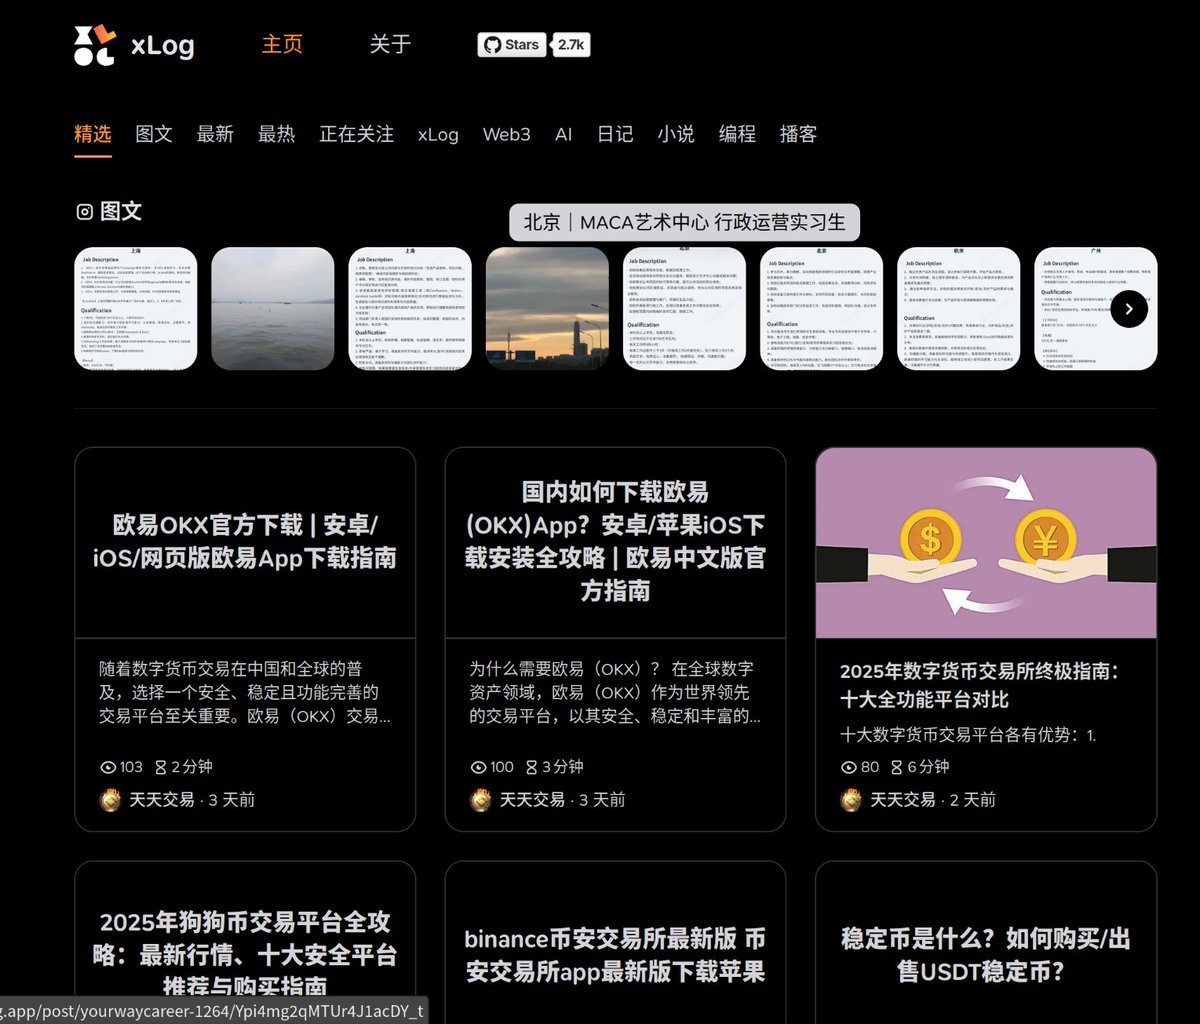Select the AI tab
This screenshot has width=1200, height=1024.
[564, 134]
